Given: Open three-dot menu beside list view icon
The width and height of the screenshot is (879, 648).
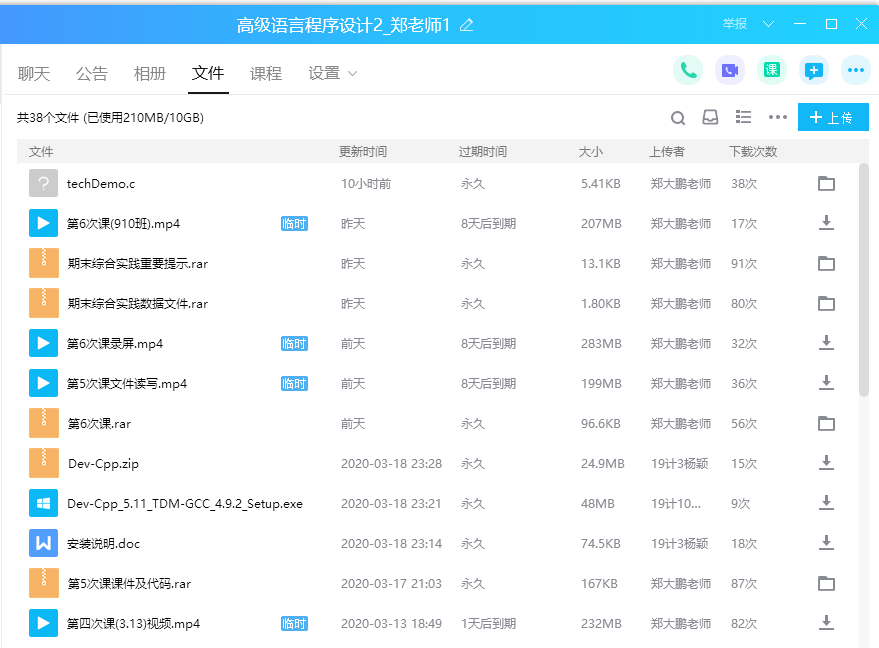Looking at the screenshot, I should pos(778,117).
